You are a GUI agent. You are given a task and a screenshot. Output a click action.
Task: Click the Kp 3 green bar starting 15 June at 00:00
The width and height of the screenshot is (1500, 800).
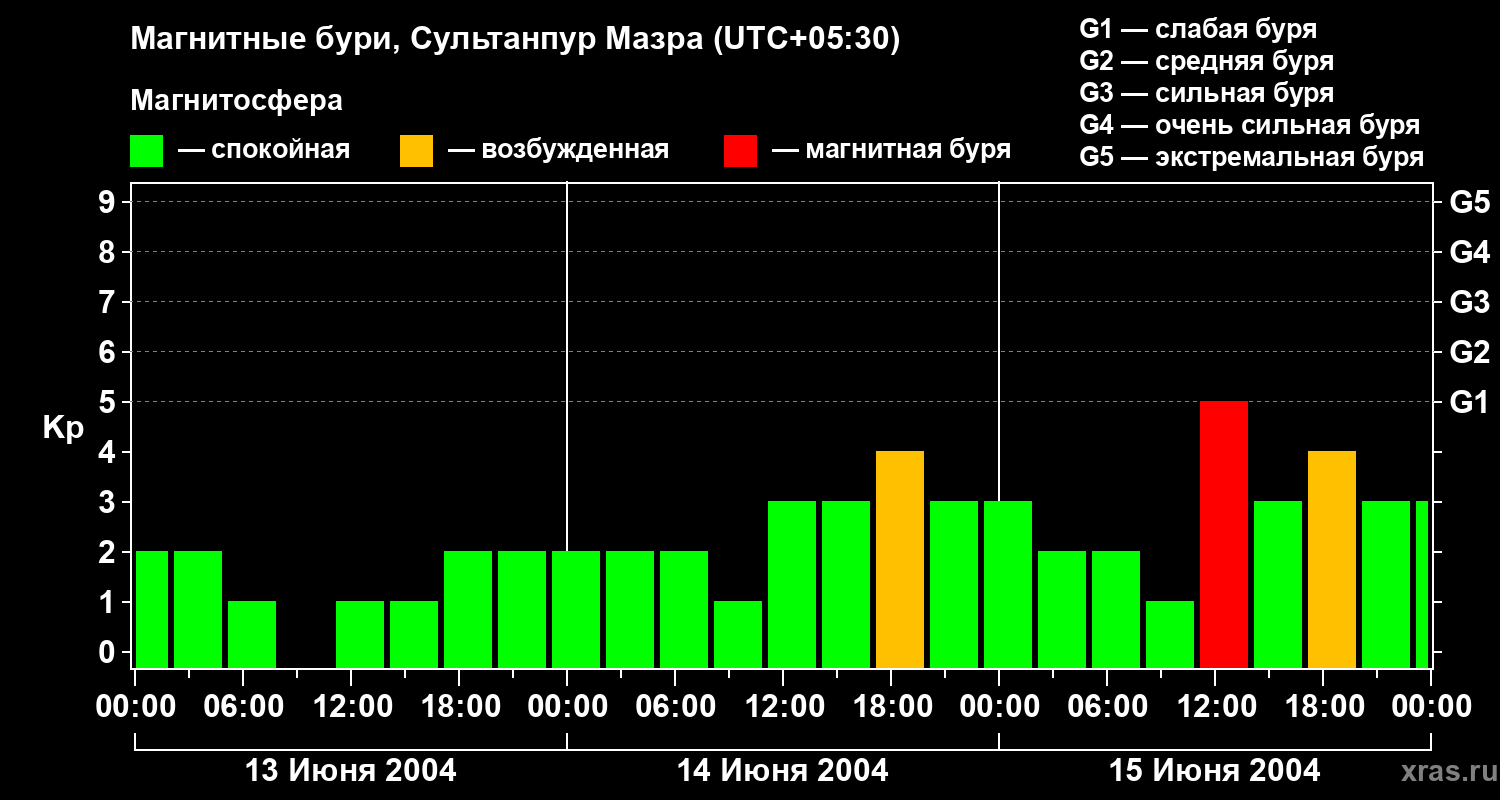[1008, 585]
